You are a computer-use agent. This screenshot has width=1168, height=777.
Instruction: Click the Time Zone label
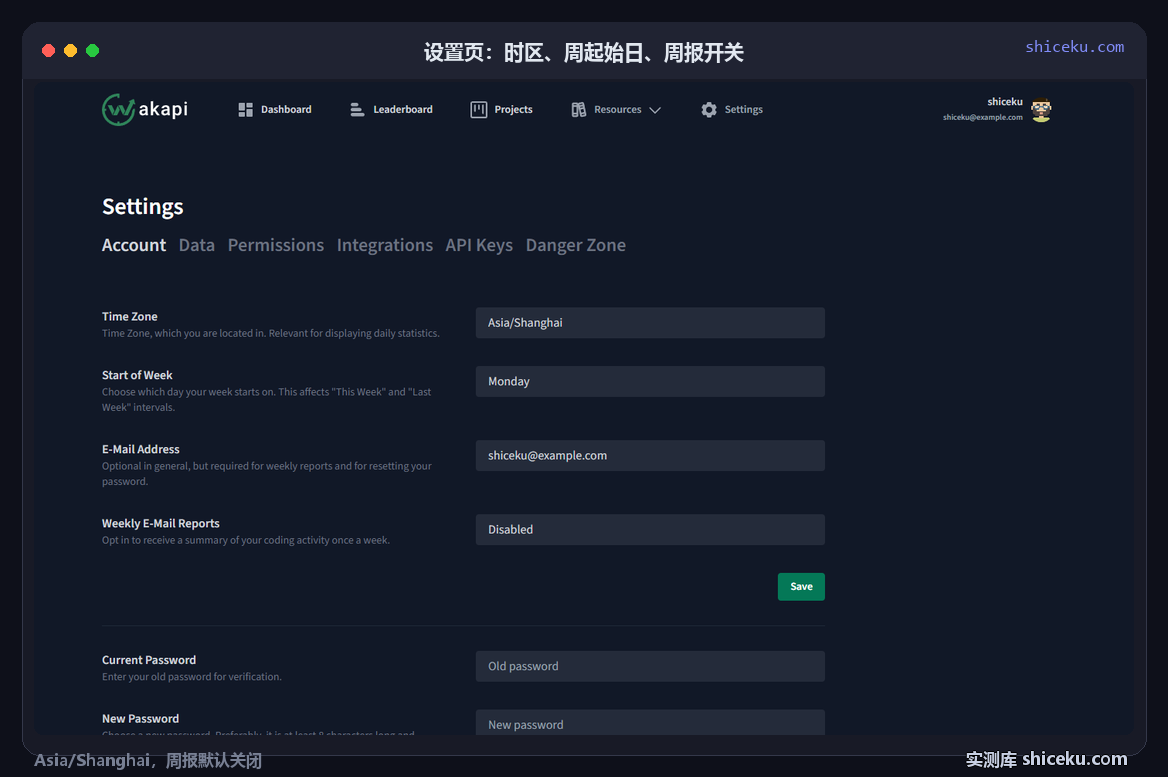coord(130,317)
